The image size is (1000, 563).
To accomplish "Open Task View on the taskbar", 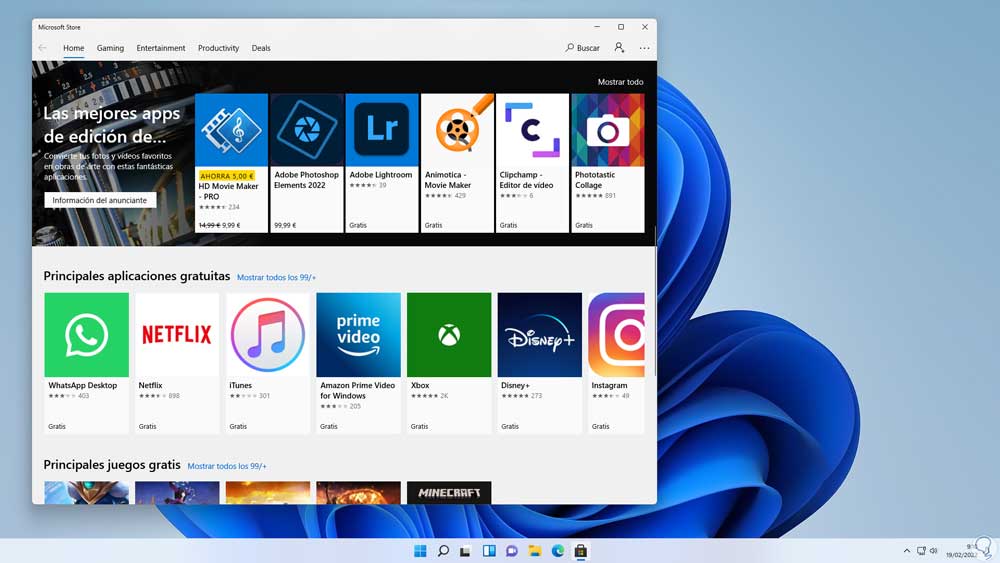I will click(x=466, y=551).
